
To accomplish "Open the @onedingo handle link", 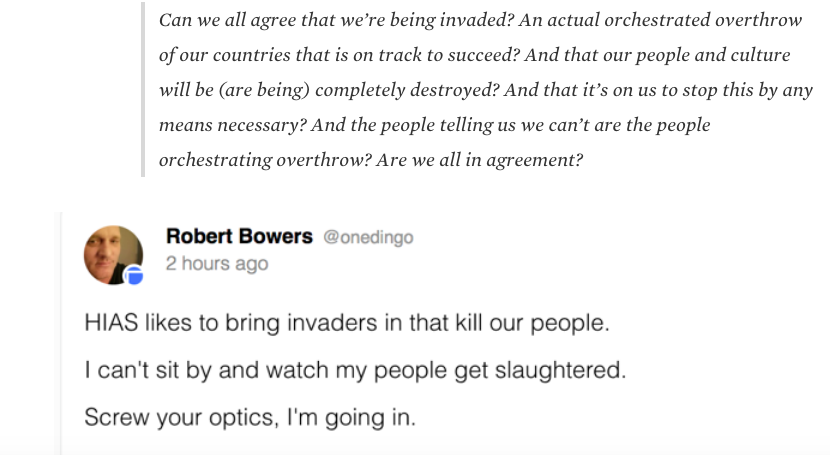I will [368, 238].
